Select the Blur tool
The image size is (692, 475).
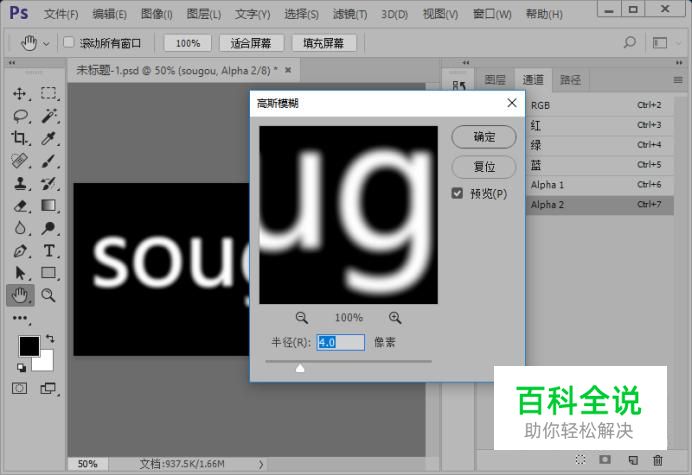tap(19, 228)
